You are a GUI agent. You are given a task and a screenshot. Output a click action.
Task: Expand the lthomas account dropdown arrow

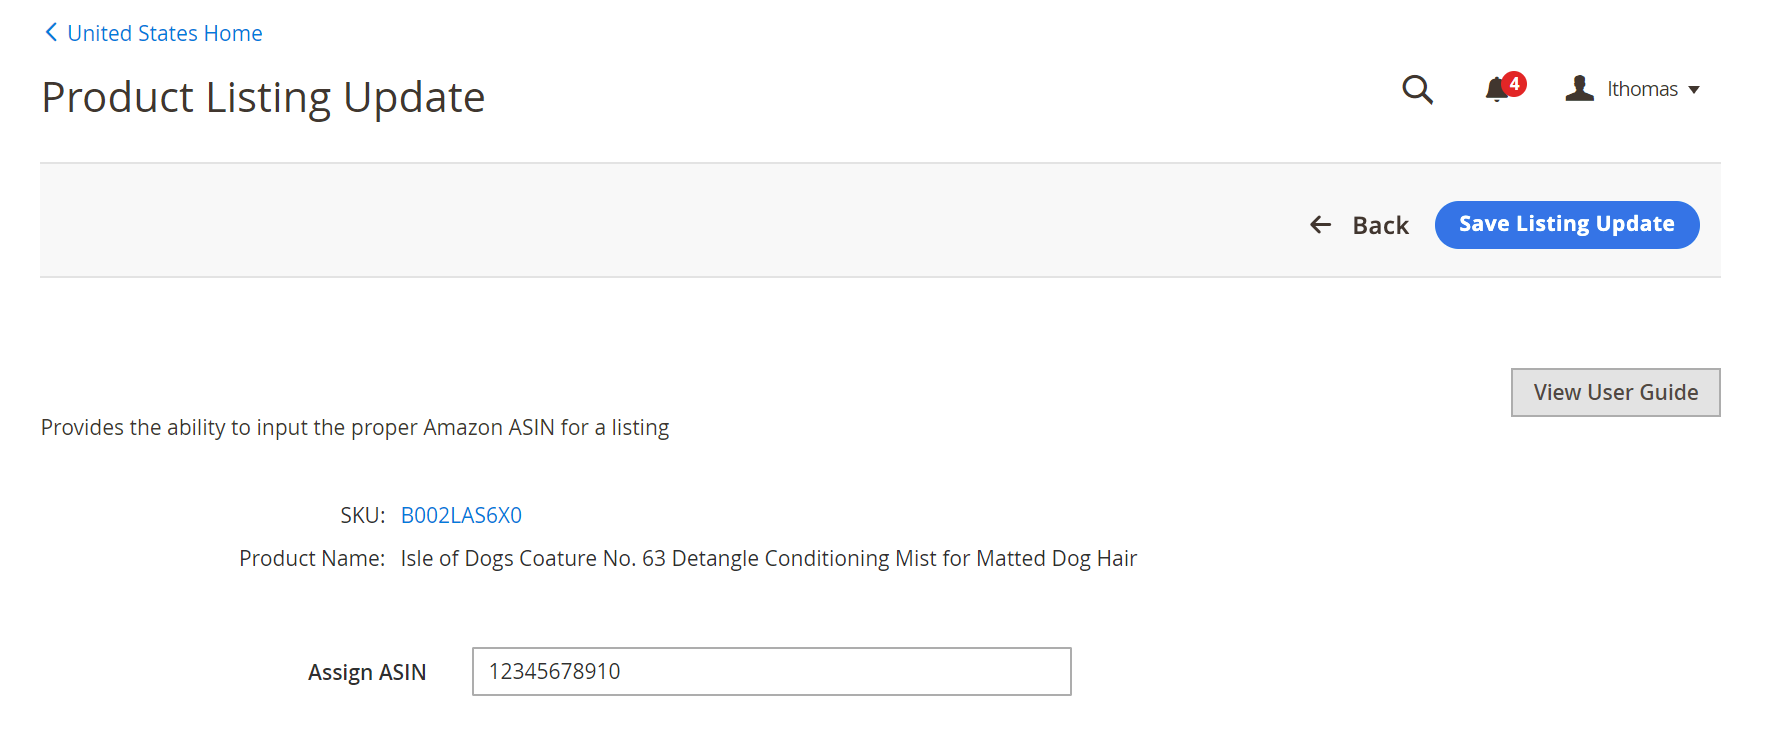(x=1694, y=90)
